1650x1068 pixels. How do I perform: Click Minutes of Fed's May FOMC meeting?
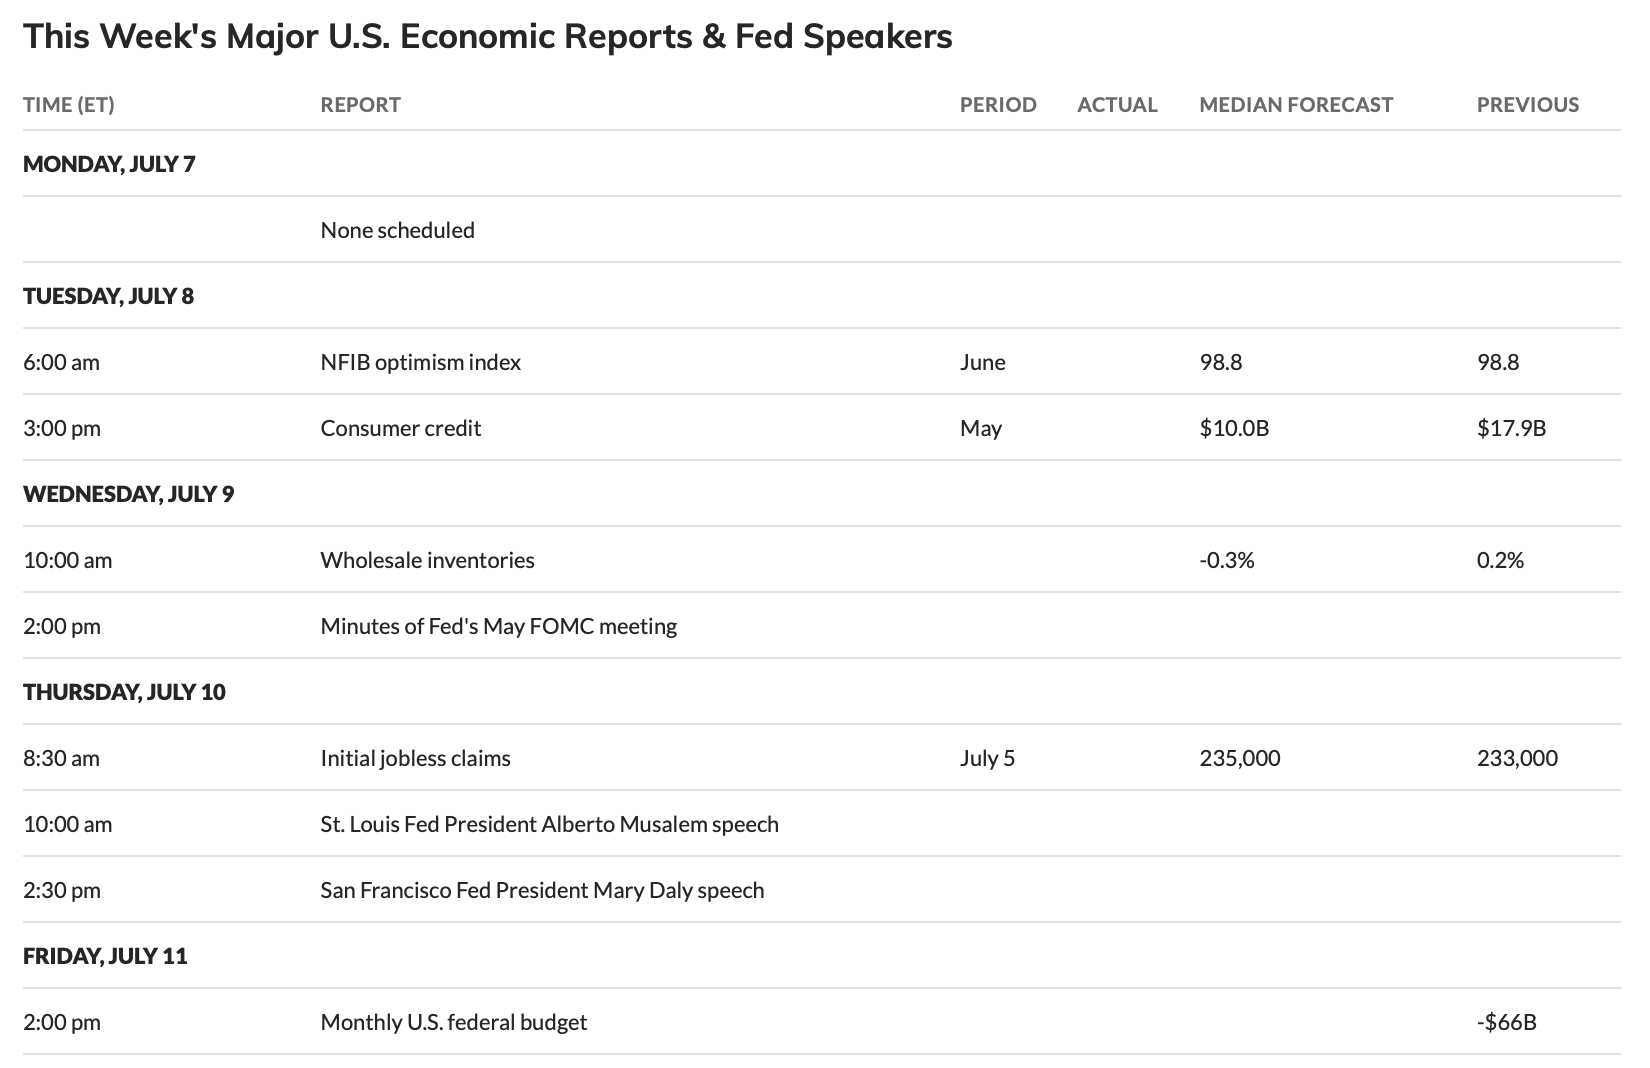coord(498,626)
